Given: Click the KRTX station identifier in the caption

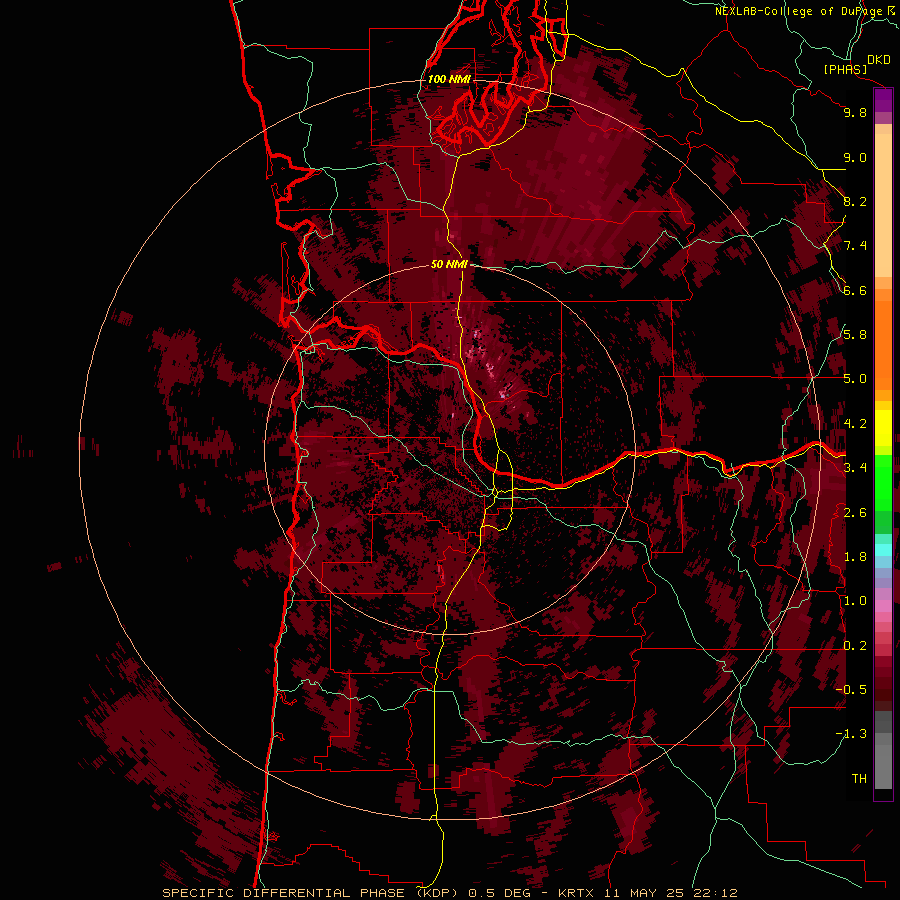Looking at the screenshot, I should click(x=577, y=893).
